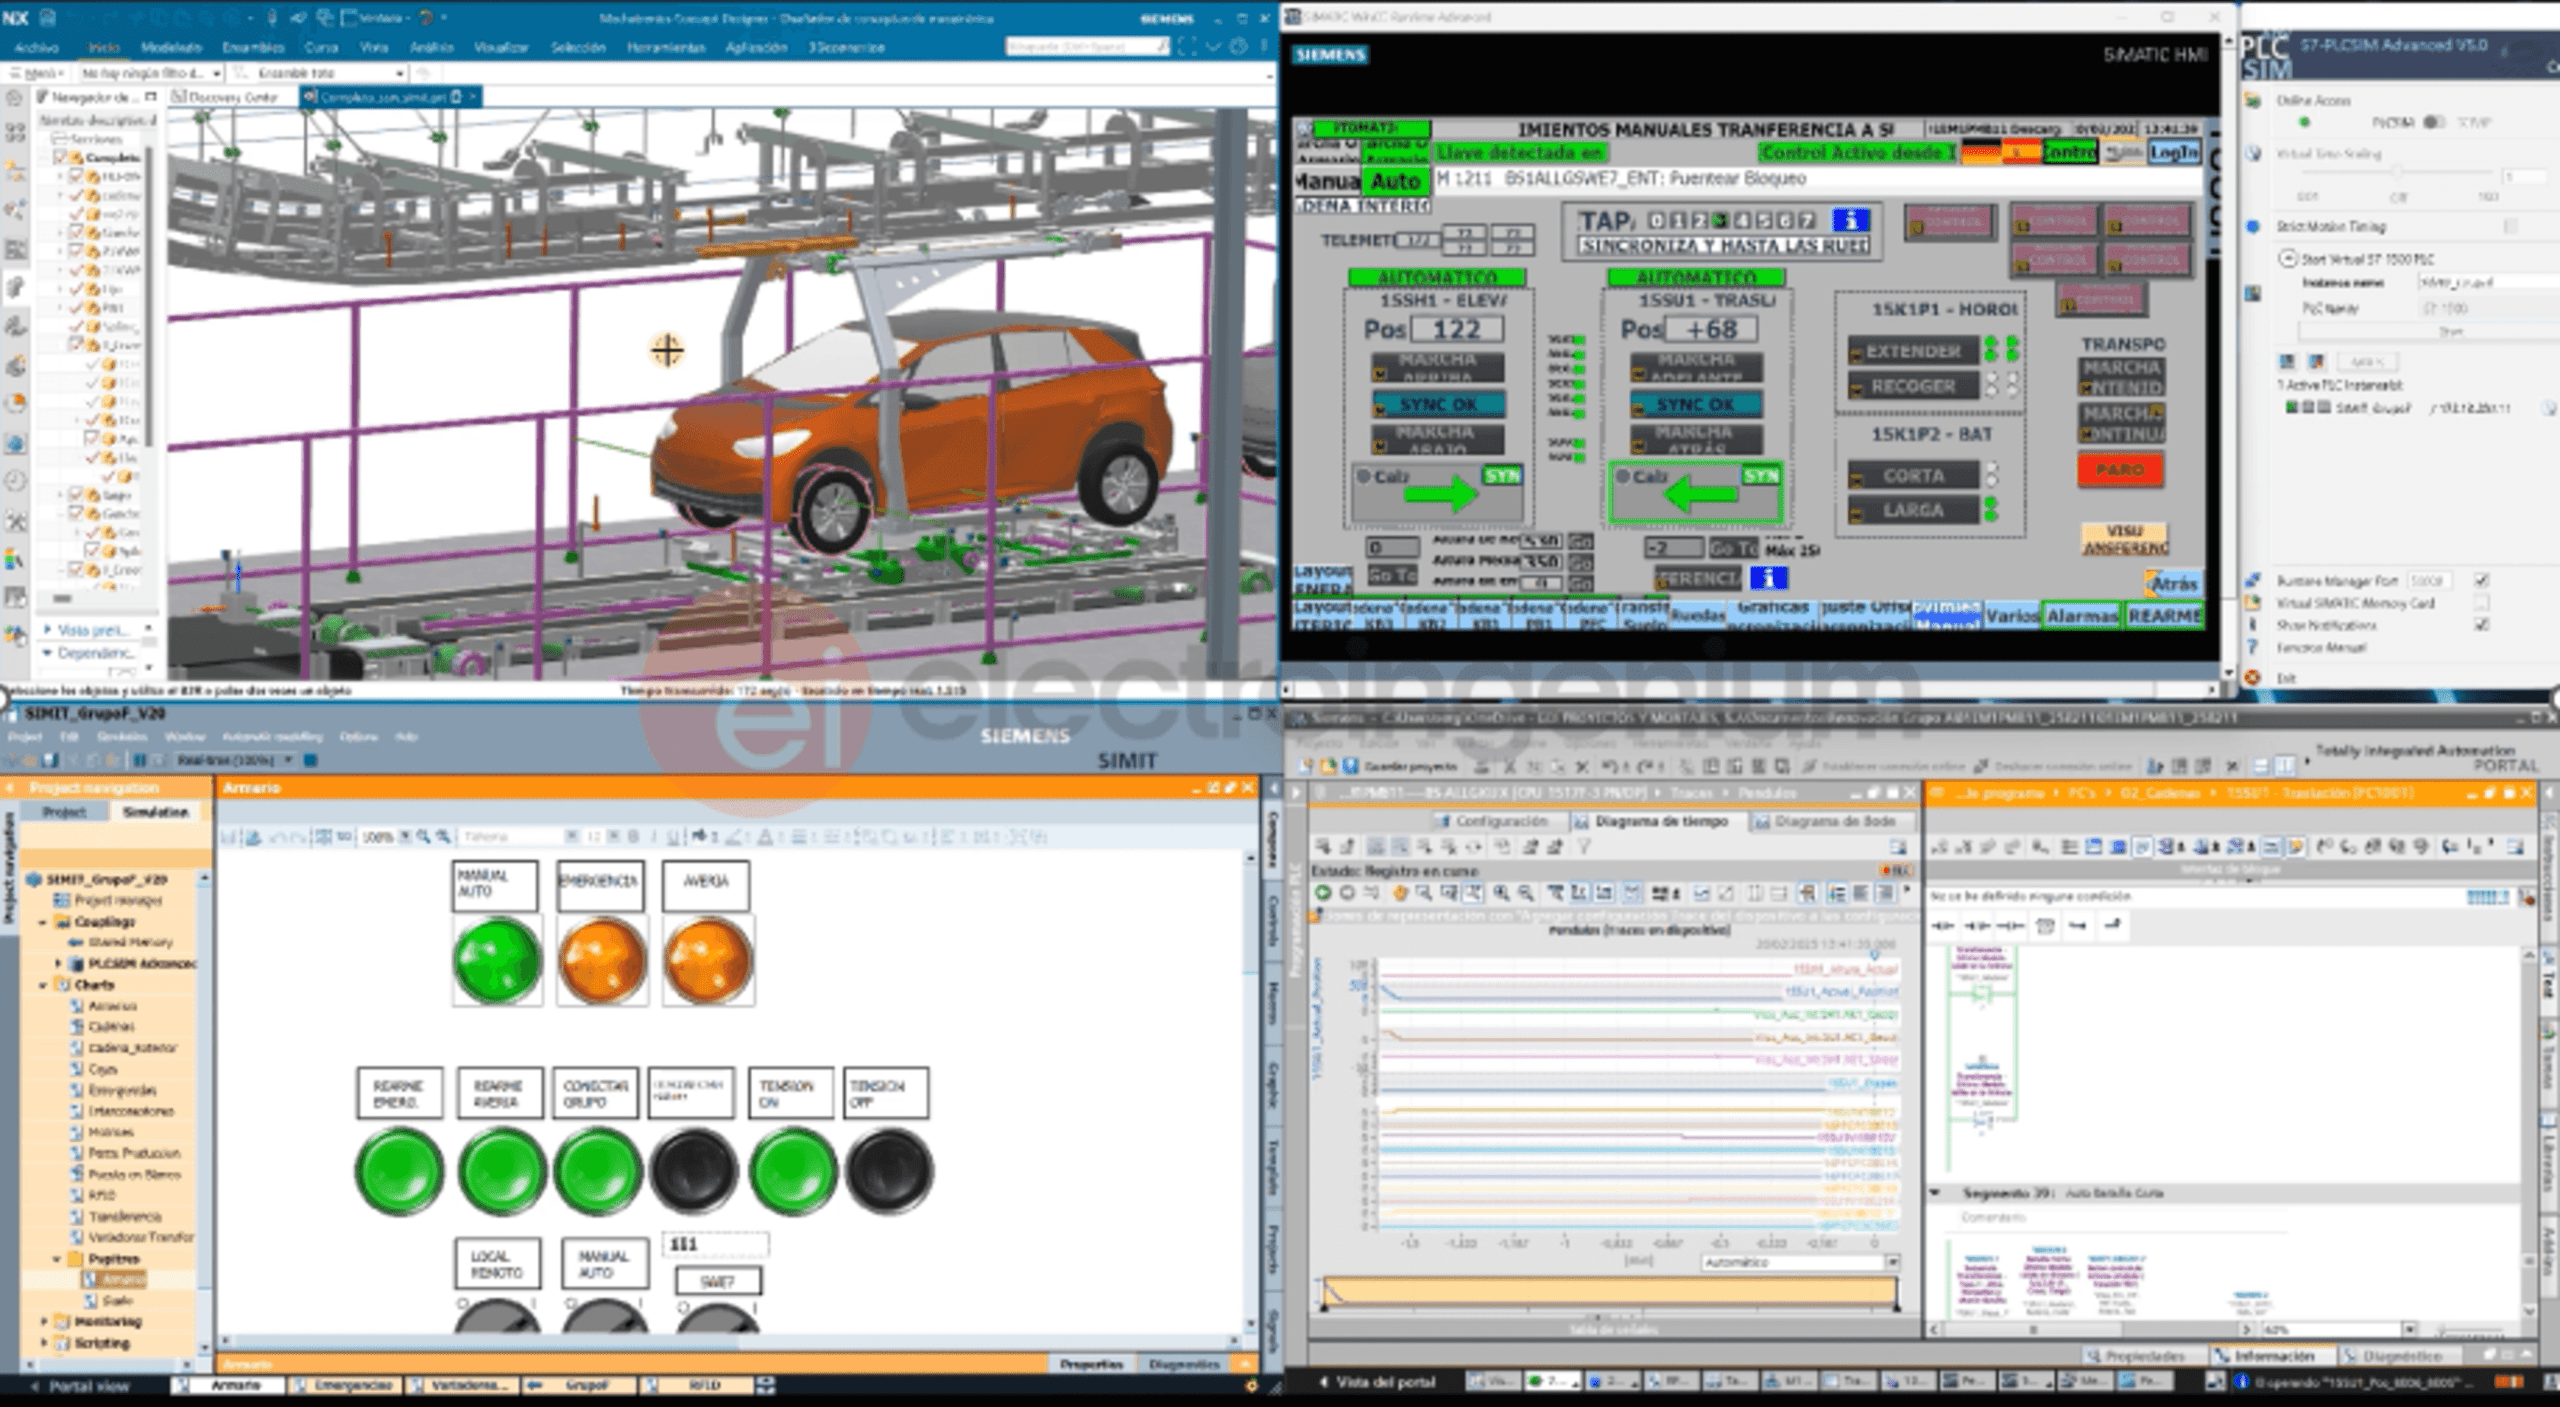Click the zoom in magnifier in trace toolbar

(1501, 893)
